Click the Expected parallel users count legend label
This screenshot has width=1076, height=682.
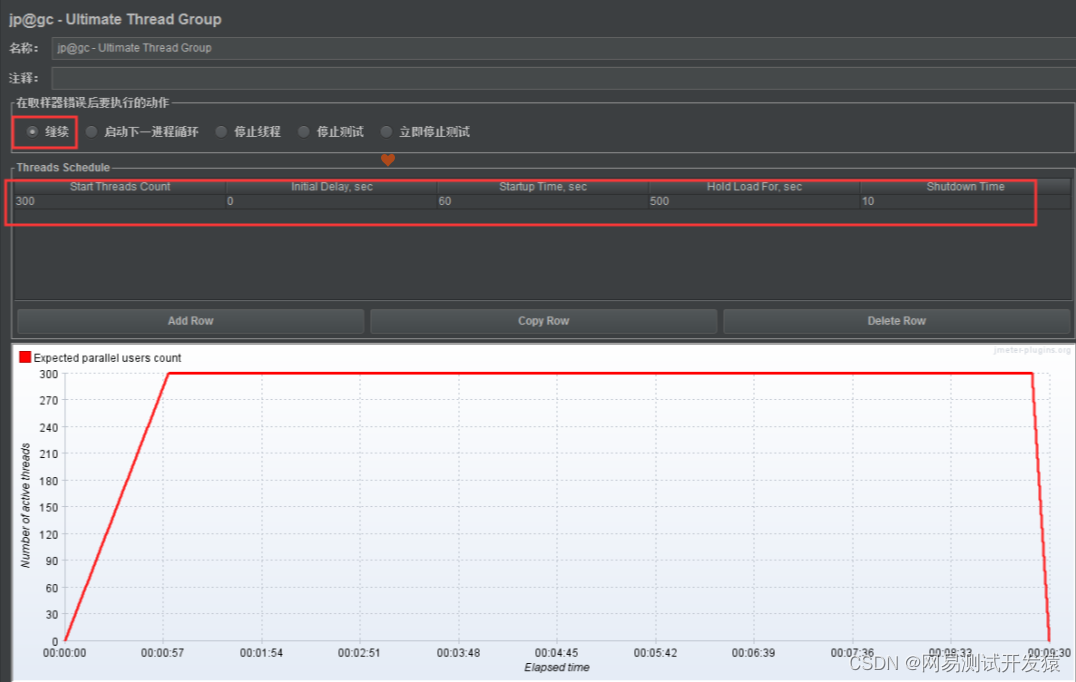[107, 358]
